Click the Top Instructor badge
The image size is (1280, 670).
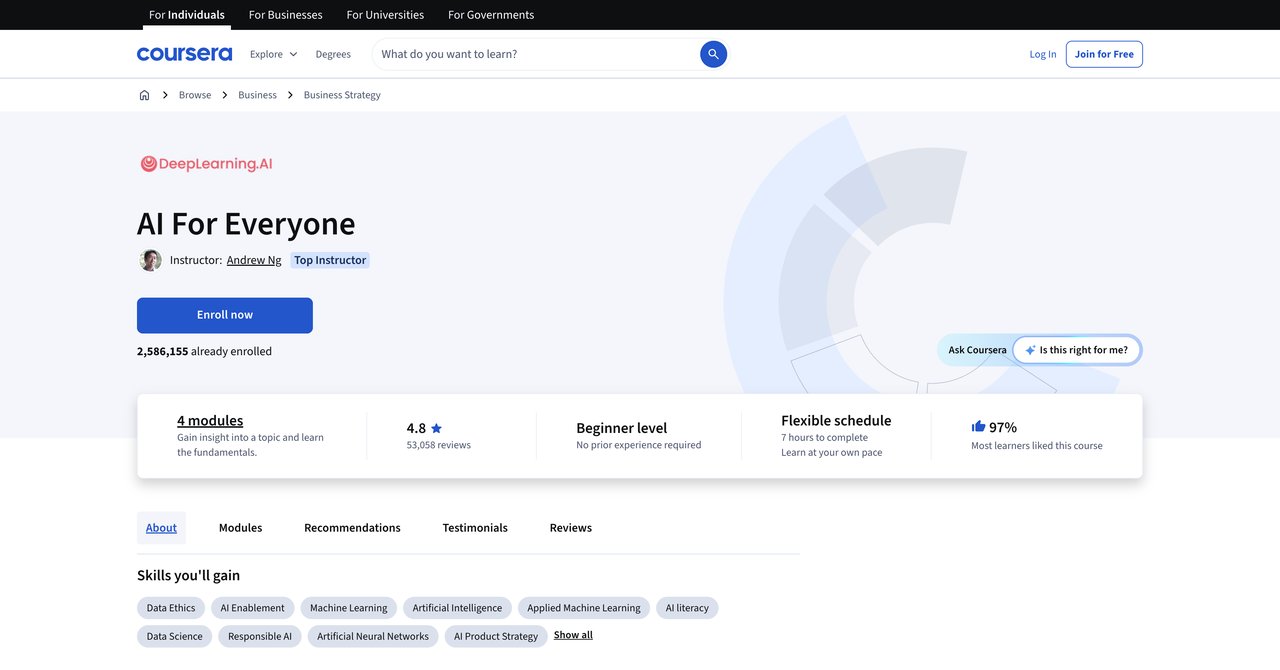point(330,260)
